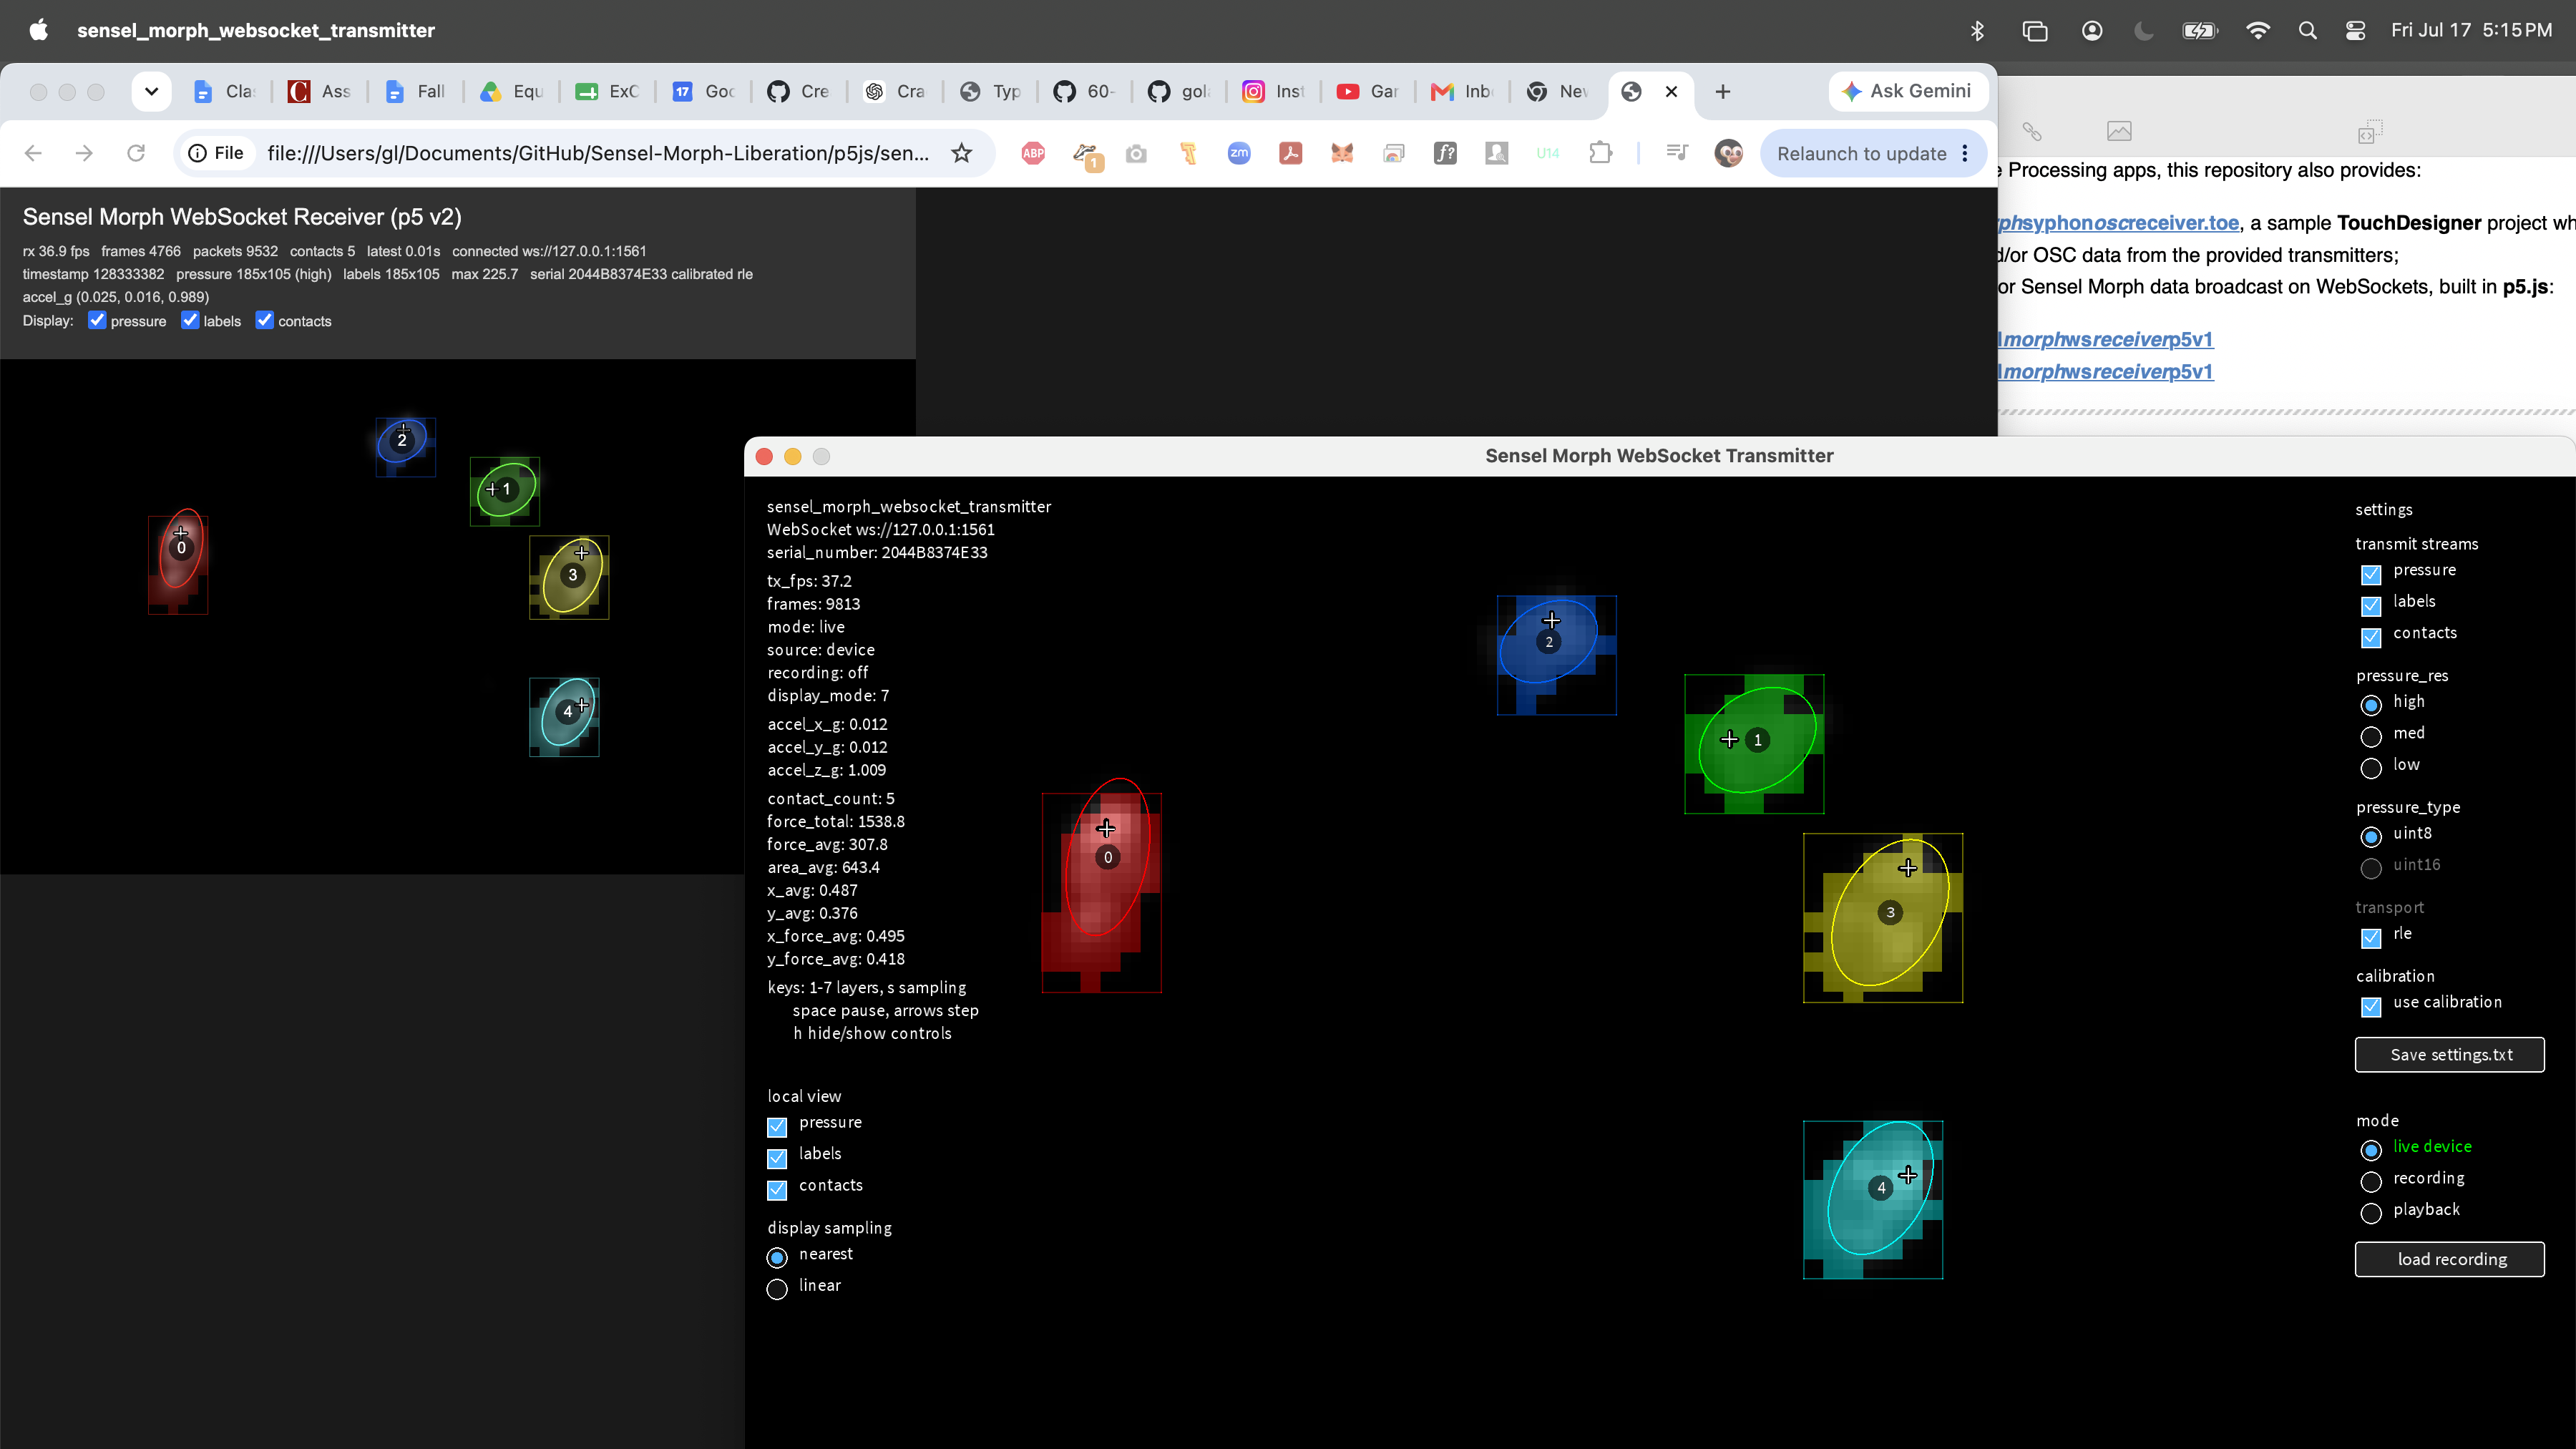2576x1449 pixels.
Task: Reload the page in Chrome
Action: point(136,153)
